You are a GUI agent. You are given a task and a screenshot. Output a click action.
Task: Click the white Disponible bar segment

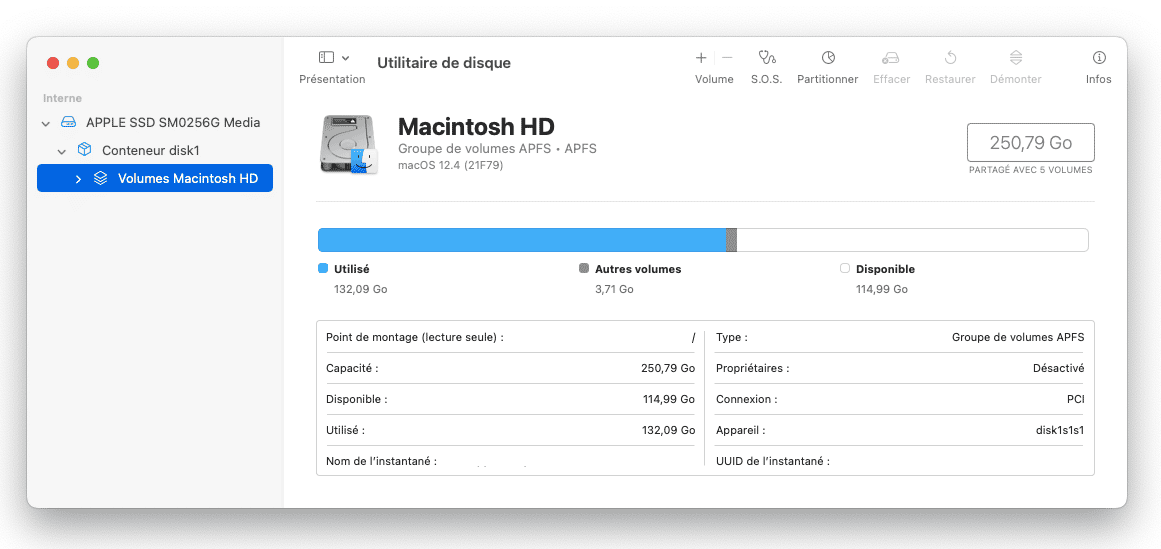(x=912, y=240)
